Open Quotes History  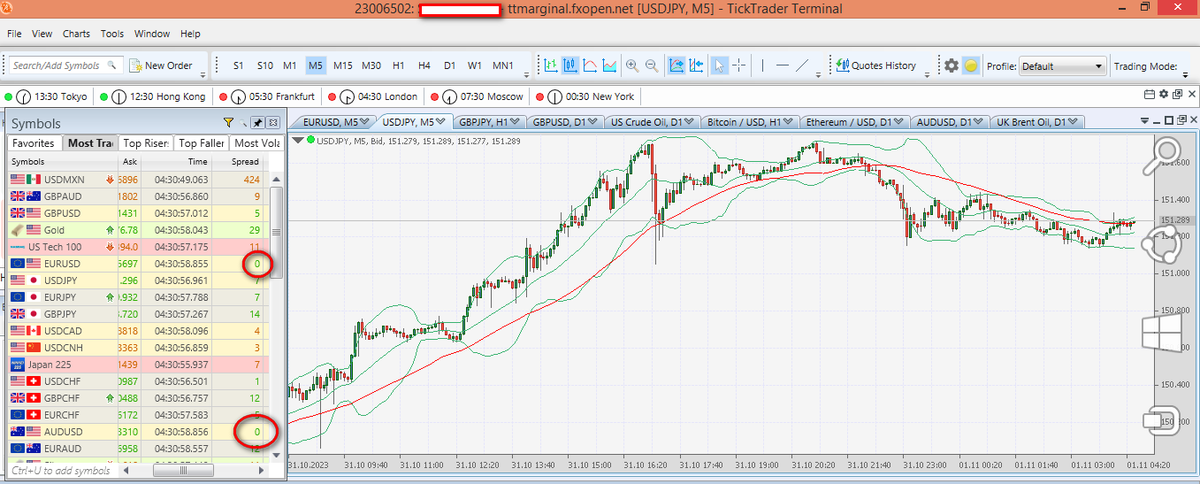pyautogui.click(x=875, y=66)
